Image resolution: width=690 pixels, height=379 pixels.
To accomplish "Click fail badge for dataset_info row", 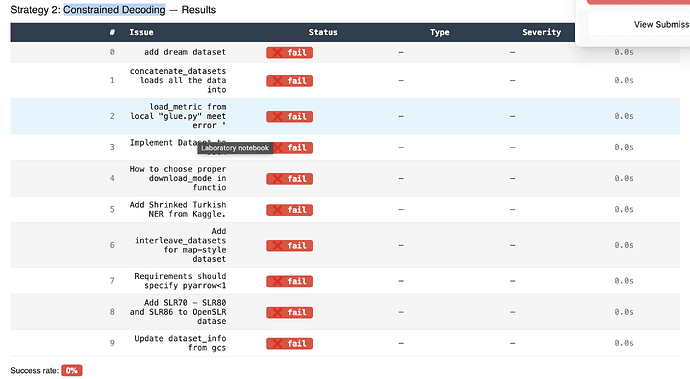I will tap(289, 343).
